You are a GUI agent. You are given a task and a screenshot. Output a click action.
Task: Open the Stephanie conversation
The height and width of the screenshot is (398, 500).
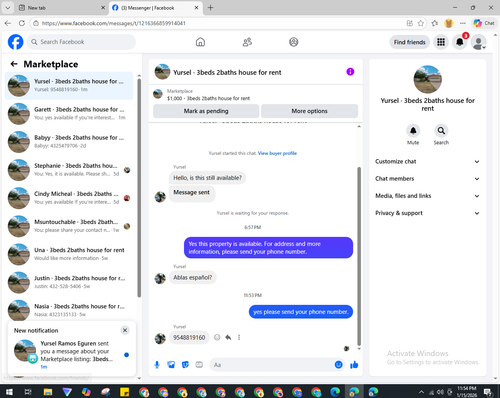[x=69, y=170]
